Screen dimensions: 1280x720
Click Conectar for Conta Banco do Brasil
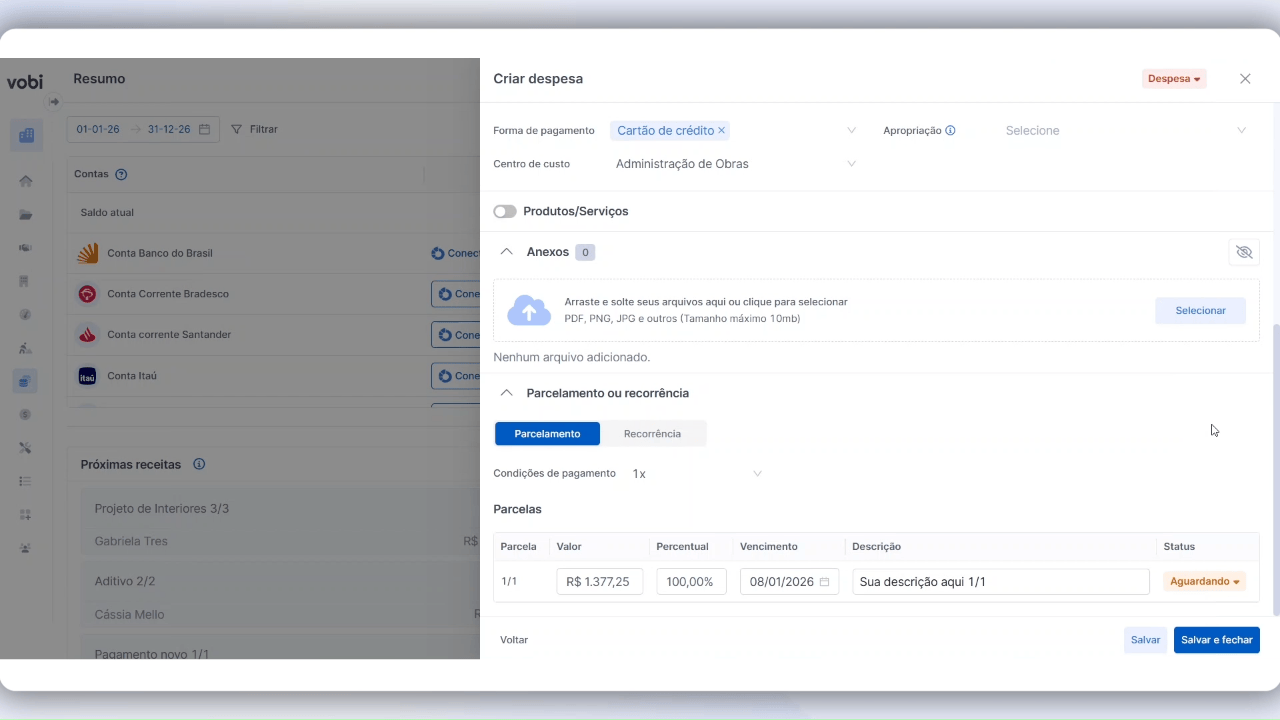click(x=456, y=253)
